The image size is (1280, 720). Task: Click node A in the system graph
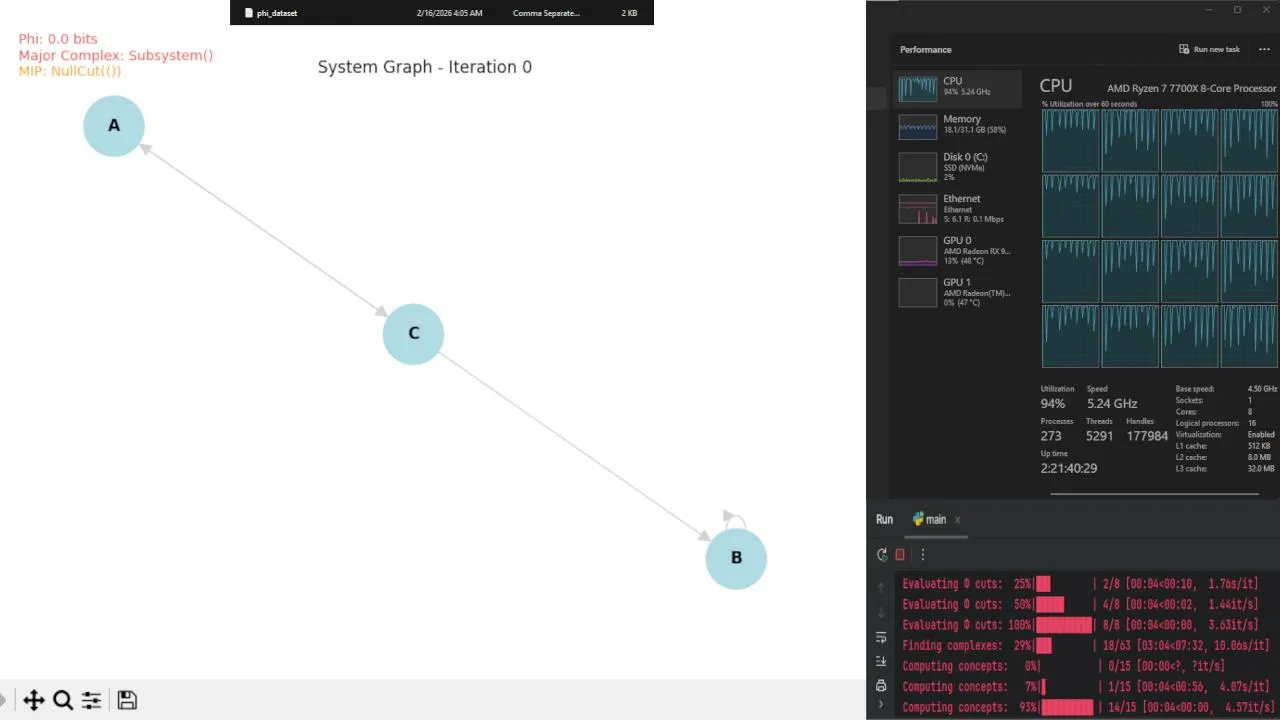coord(114,126)
